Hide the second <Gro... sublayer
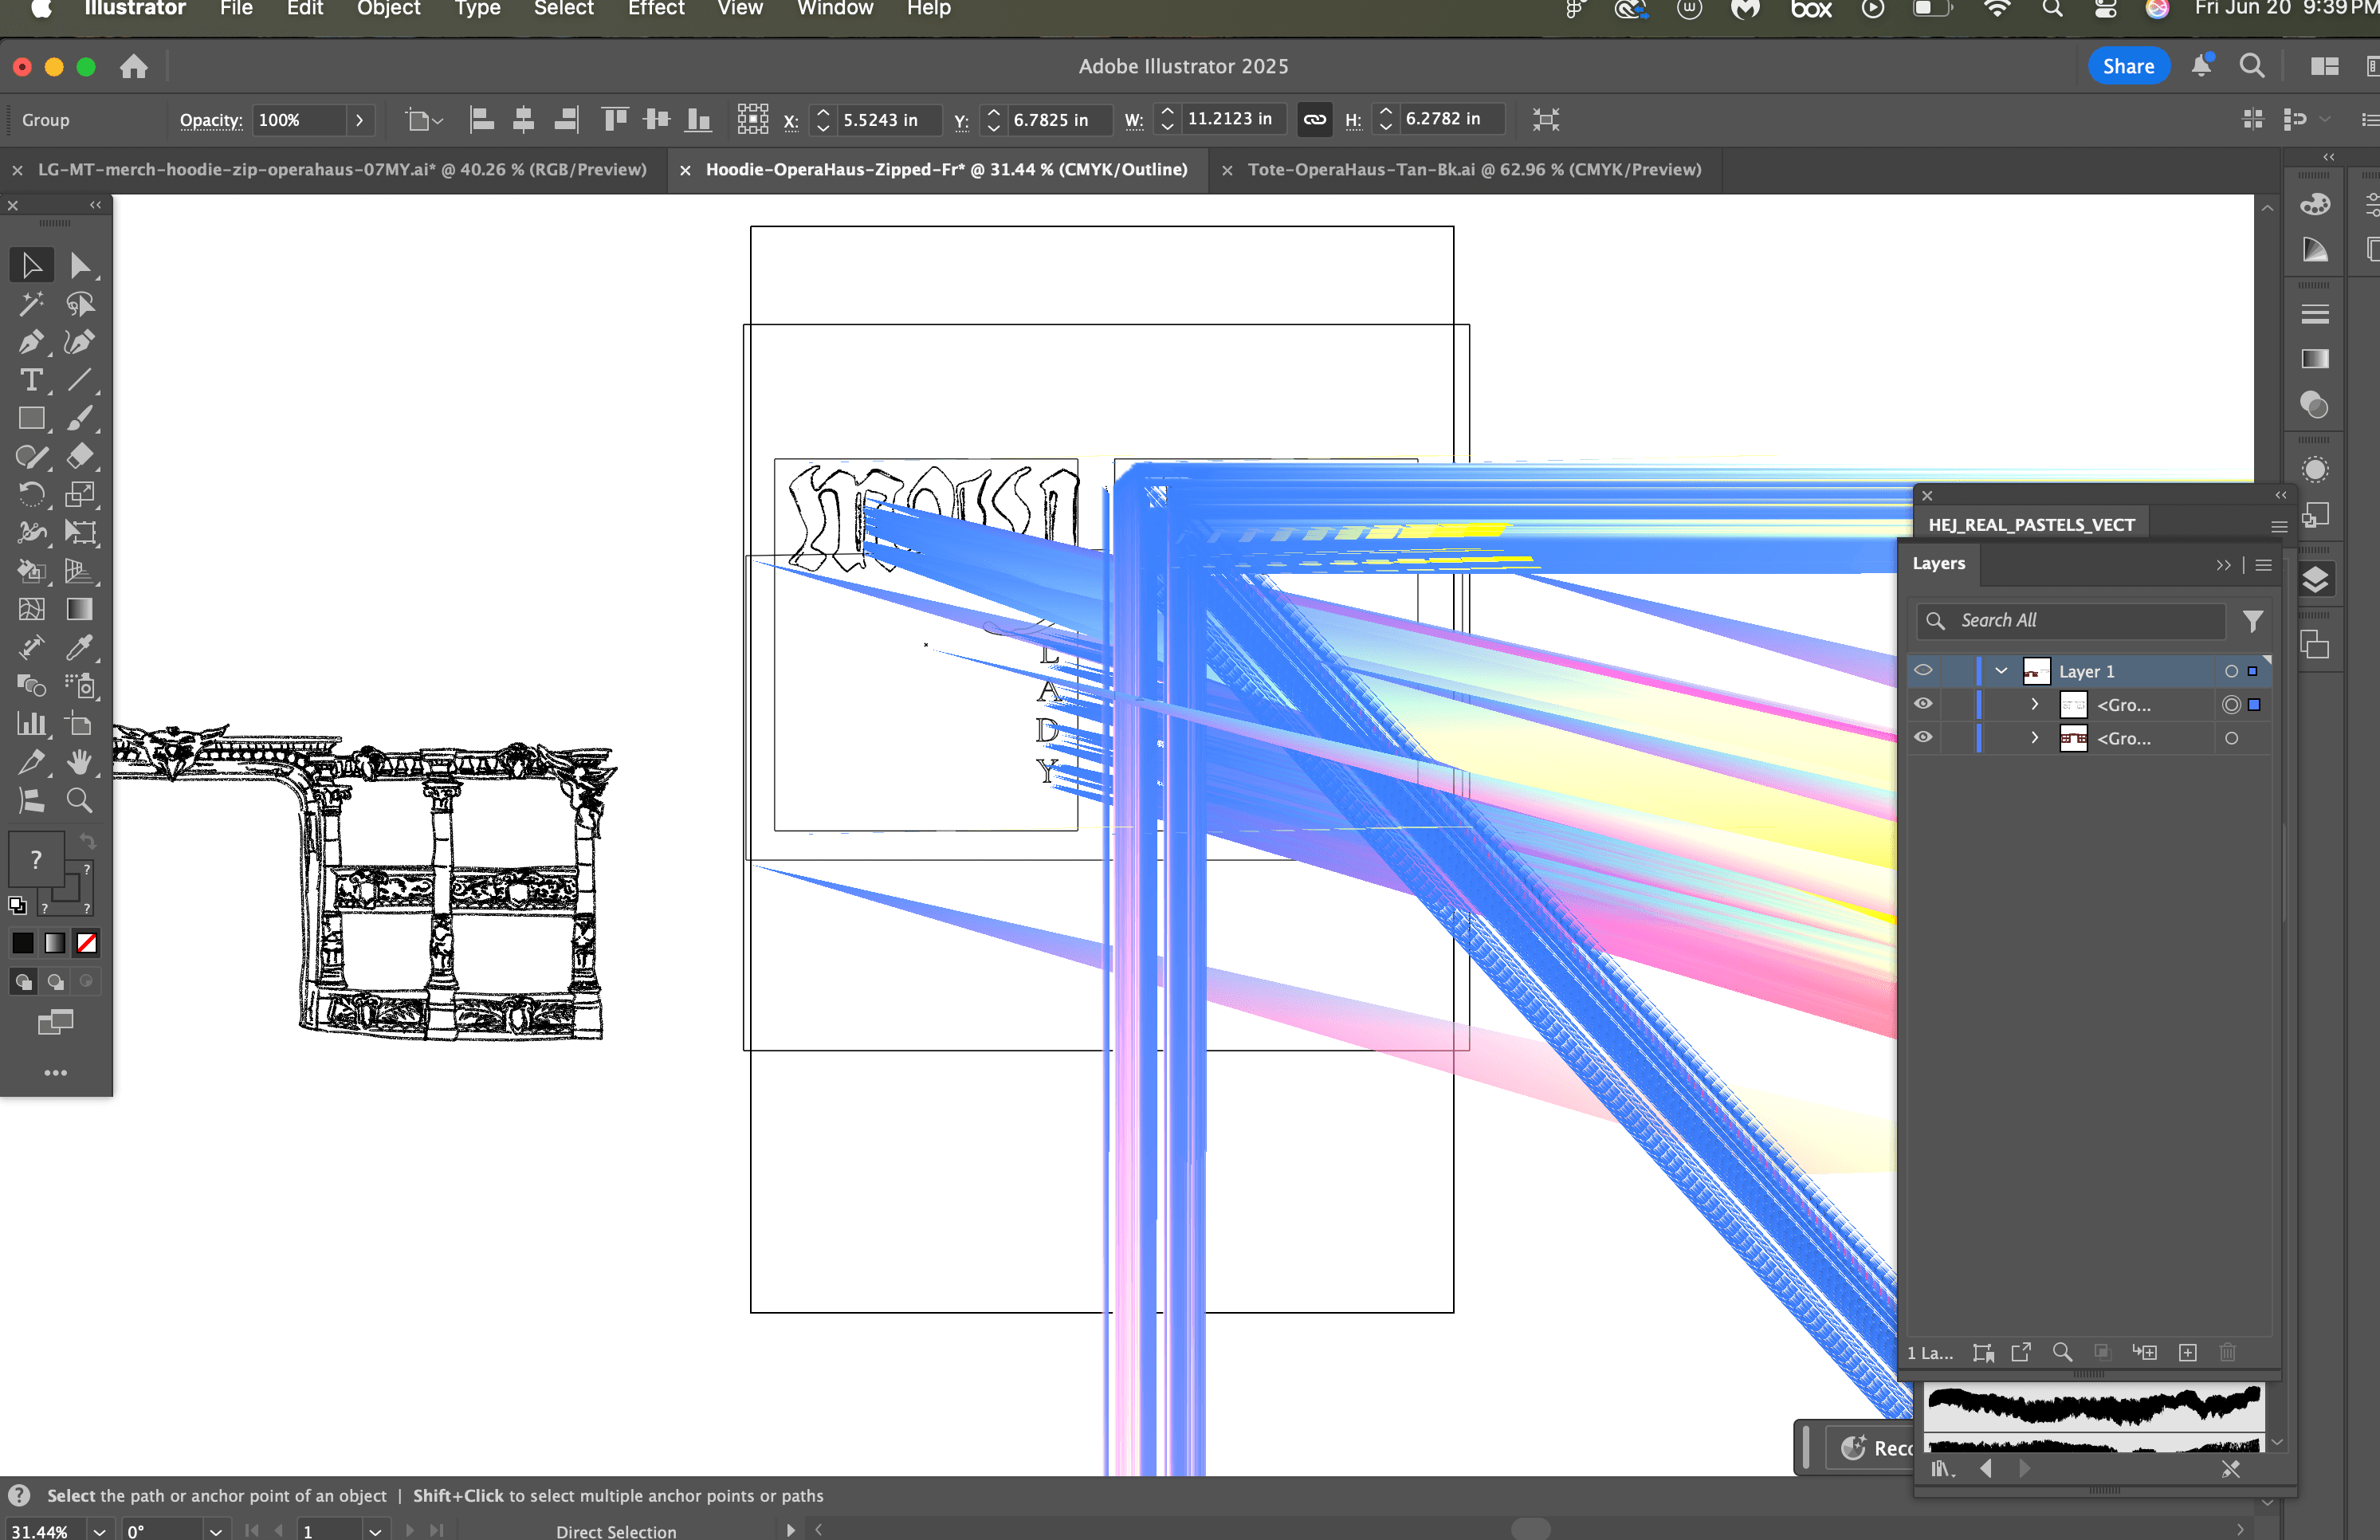The height and width of the screenshot is (1540, 2380). (1923, 738)
